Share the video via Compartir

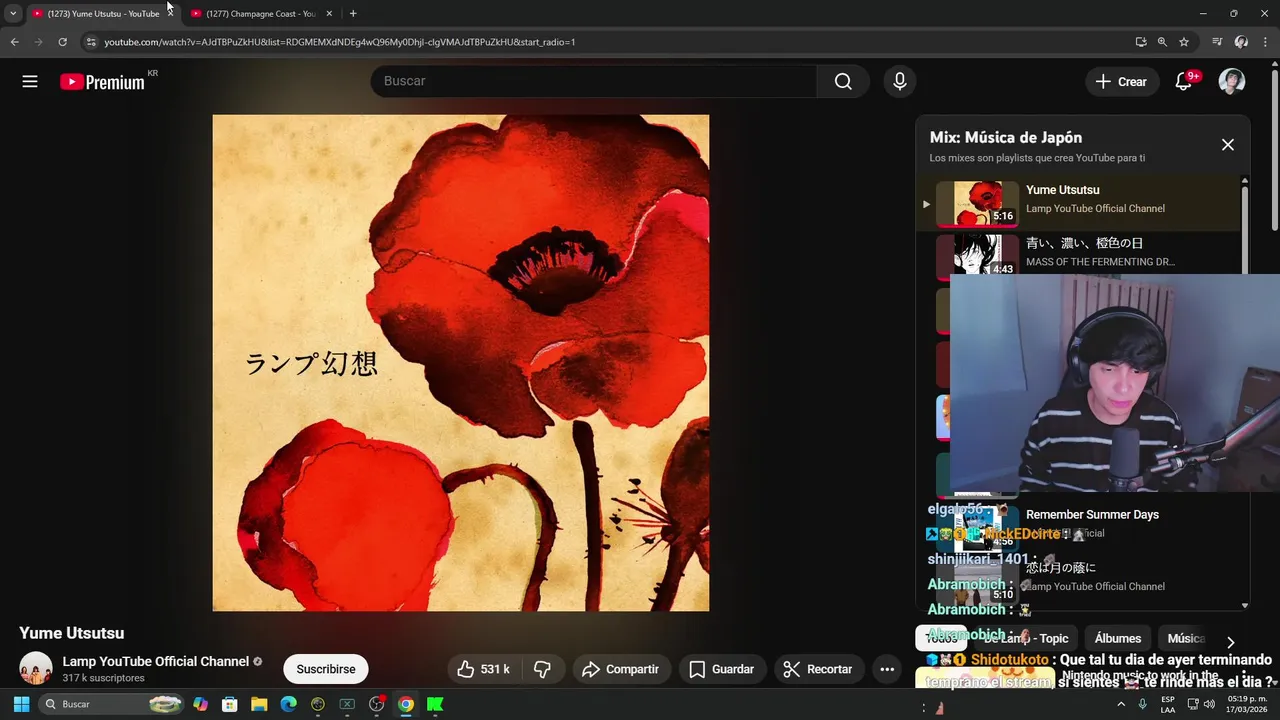(x=621, y=669)
